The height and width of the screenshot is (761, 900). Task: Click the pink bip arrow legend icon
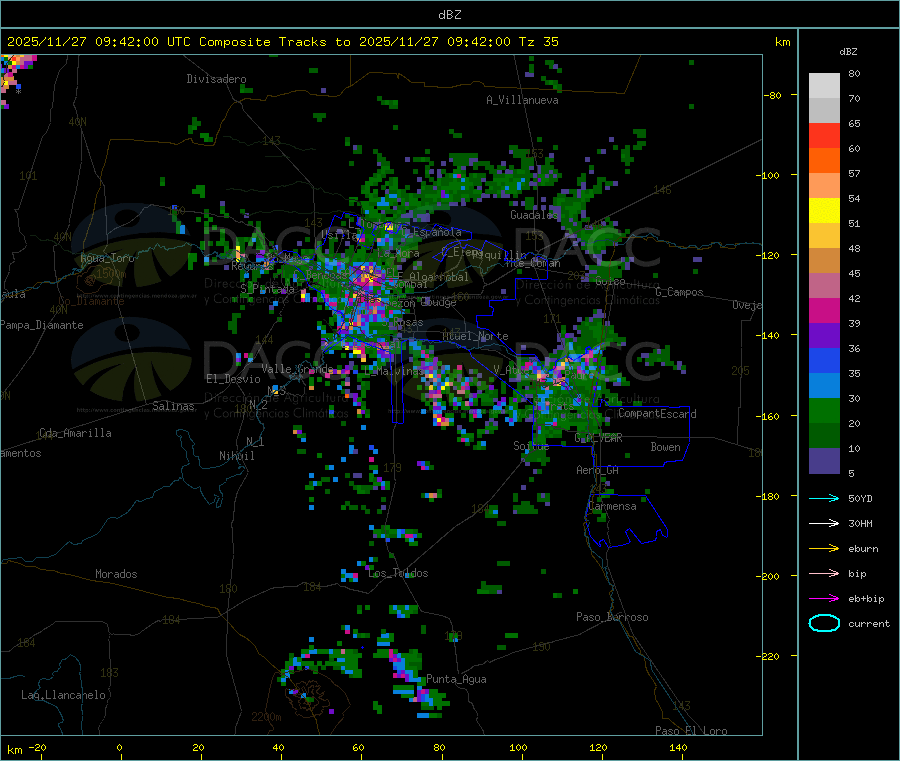824,573
